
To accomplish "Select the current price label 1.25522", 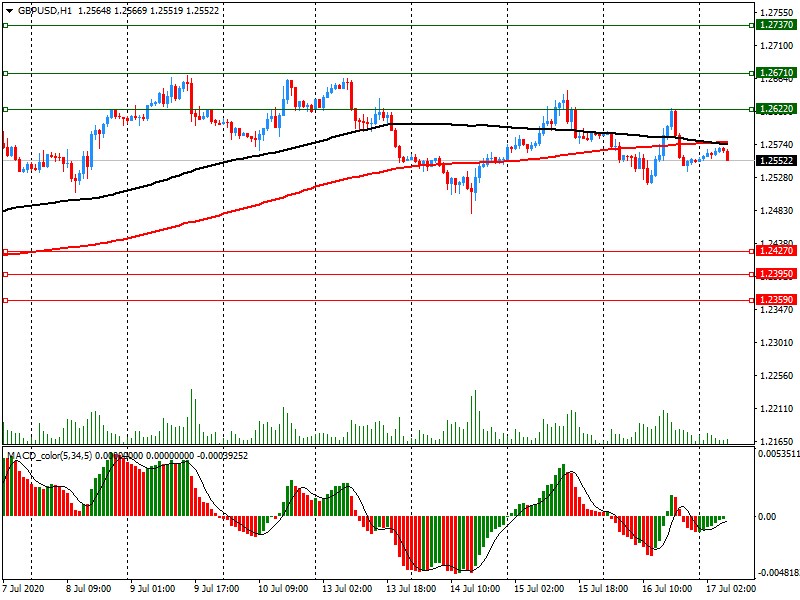I will 776,160.
